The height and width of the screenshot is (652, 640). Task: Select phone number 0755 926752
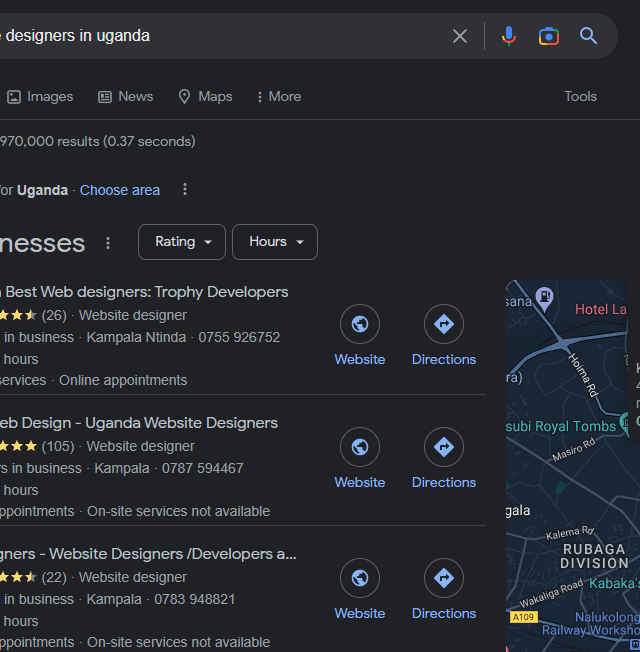[239, 337]
